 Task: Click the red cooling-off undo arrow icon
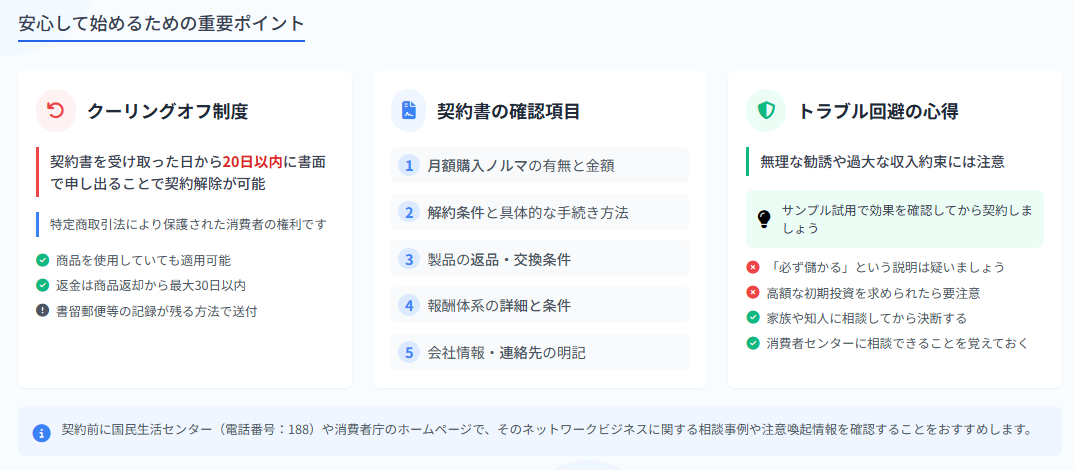point(56,110)
